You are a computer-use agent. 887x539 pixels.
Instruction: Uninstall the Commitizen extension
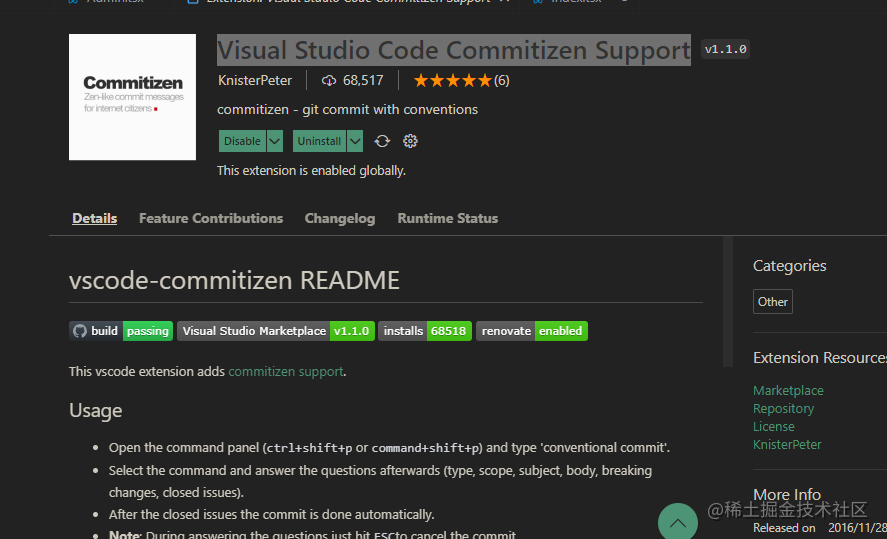pos(319,141)
